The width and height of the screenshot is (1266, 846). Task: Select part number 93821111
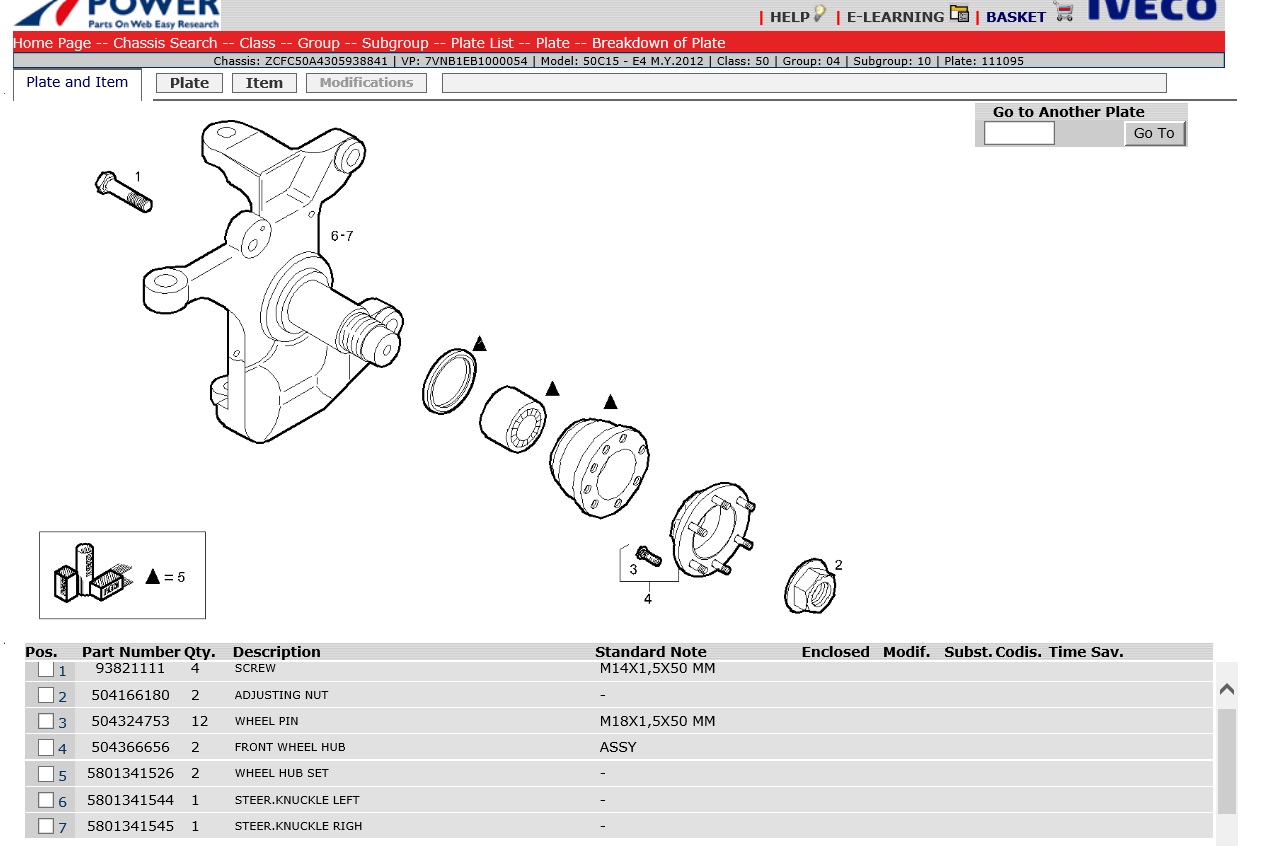coord(130,668)
